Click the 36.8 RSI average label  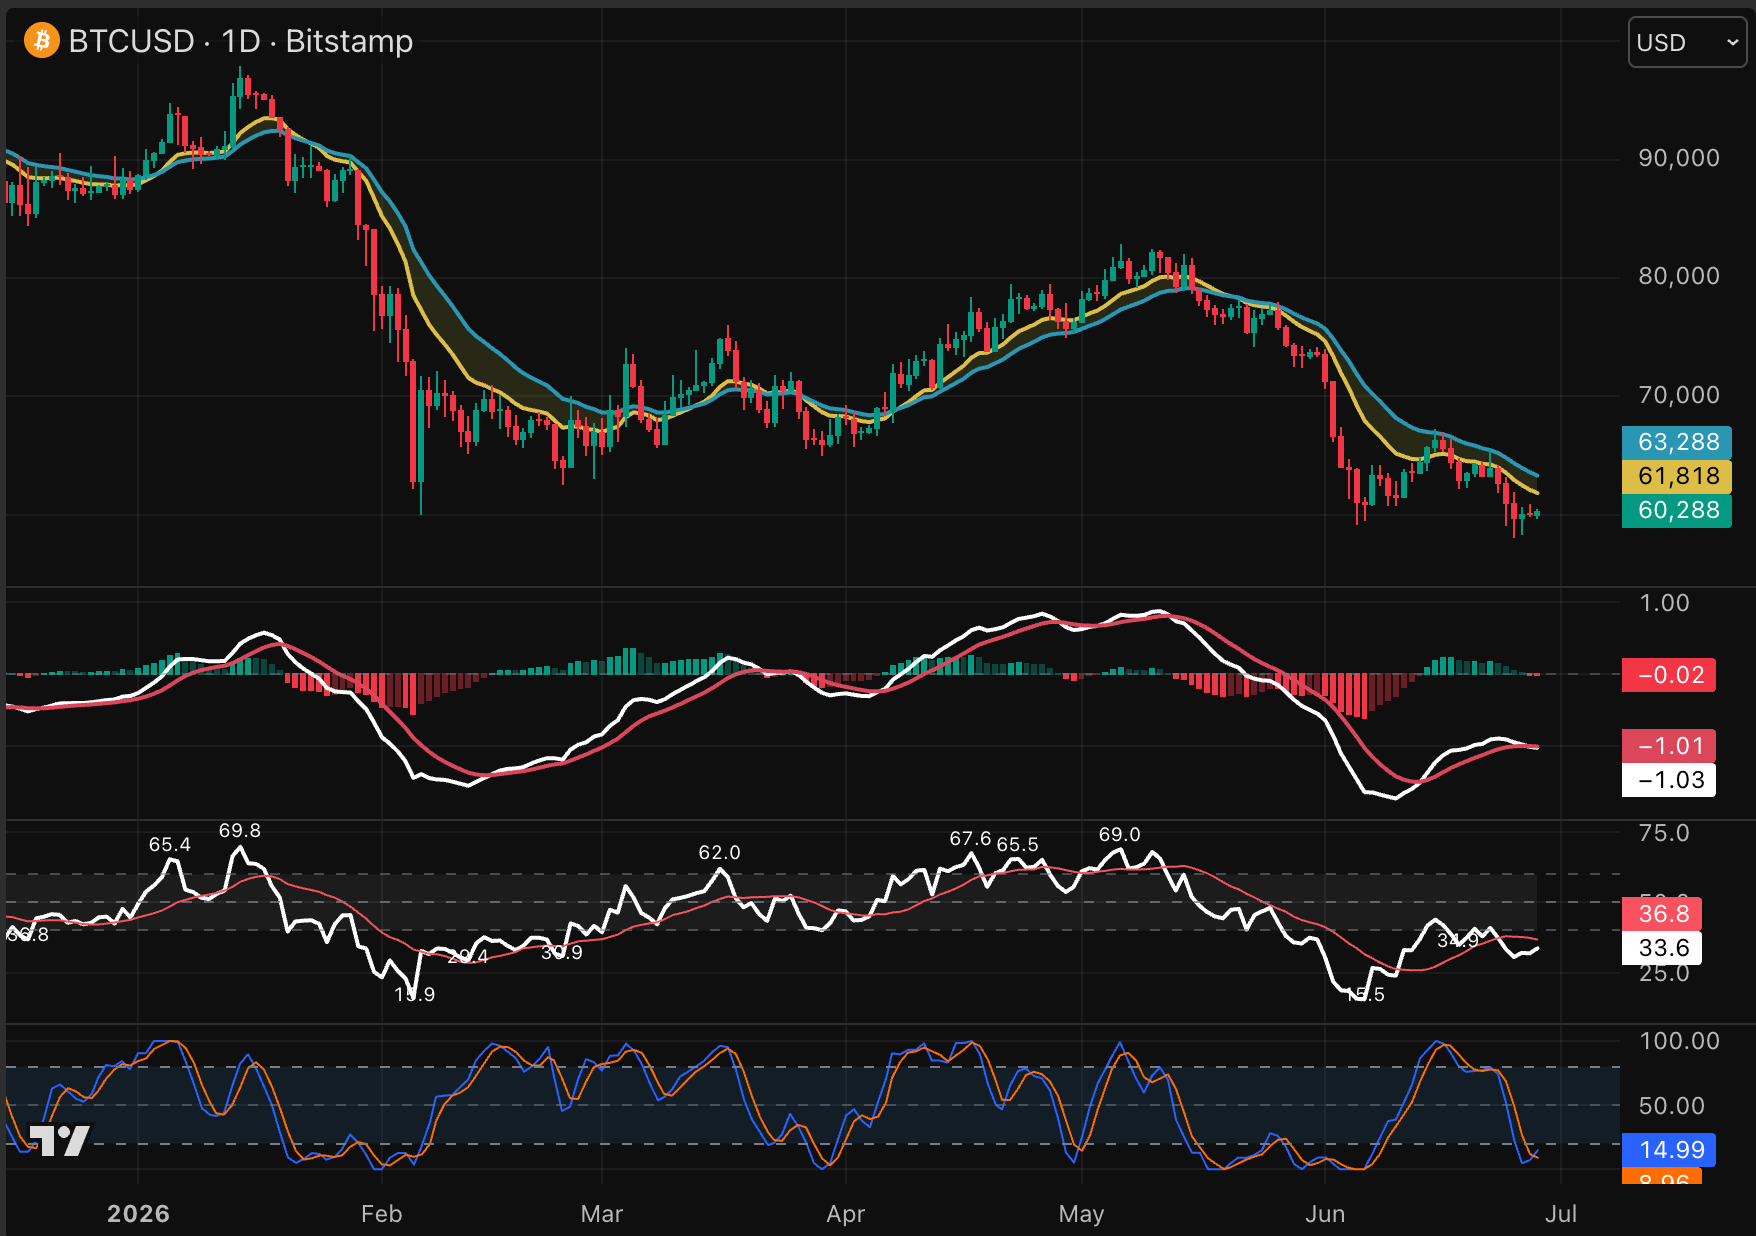pos(1662,913)
